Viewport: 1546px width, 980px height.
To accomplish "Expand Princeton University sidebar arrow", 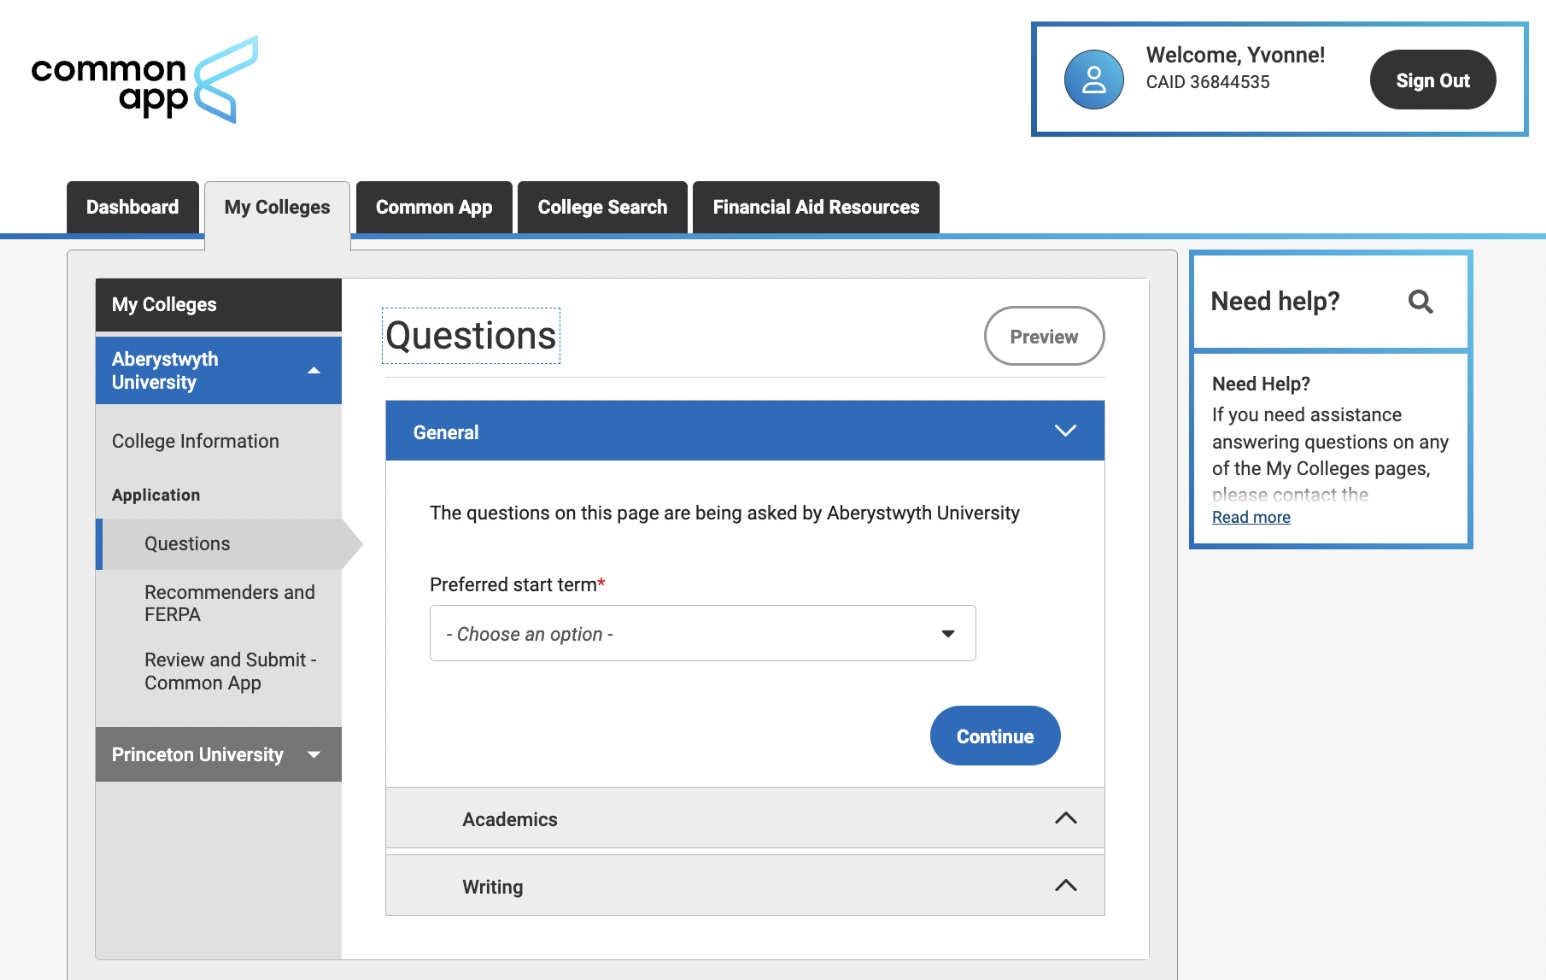I will point(314,755).
